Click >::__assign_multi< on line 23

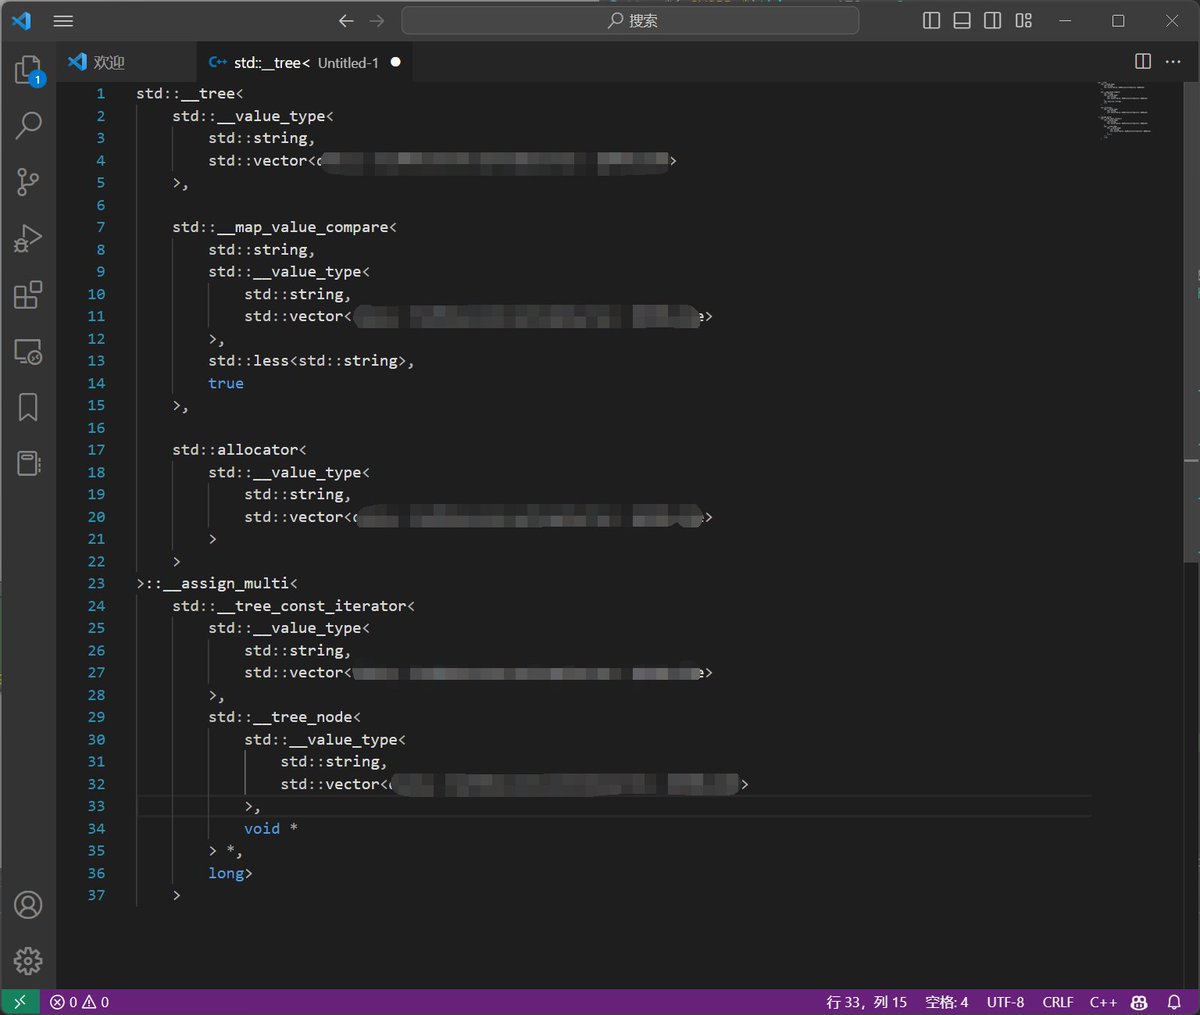217,583
